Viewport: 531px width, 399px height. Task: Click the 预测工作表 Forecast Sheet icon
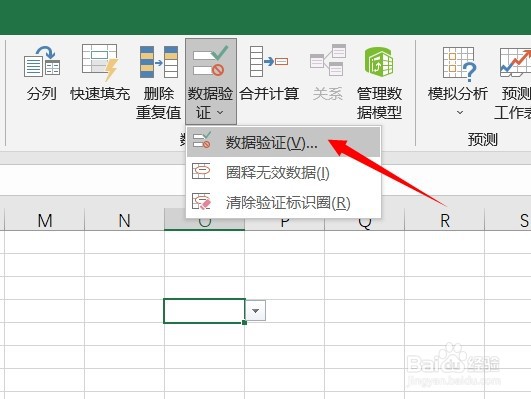click(515, 62)
